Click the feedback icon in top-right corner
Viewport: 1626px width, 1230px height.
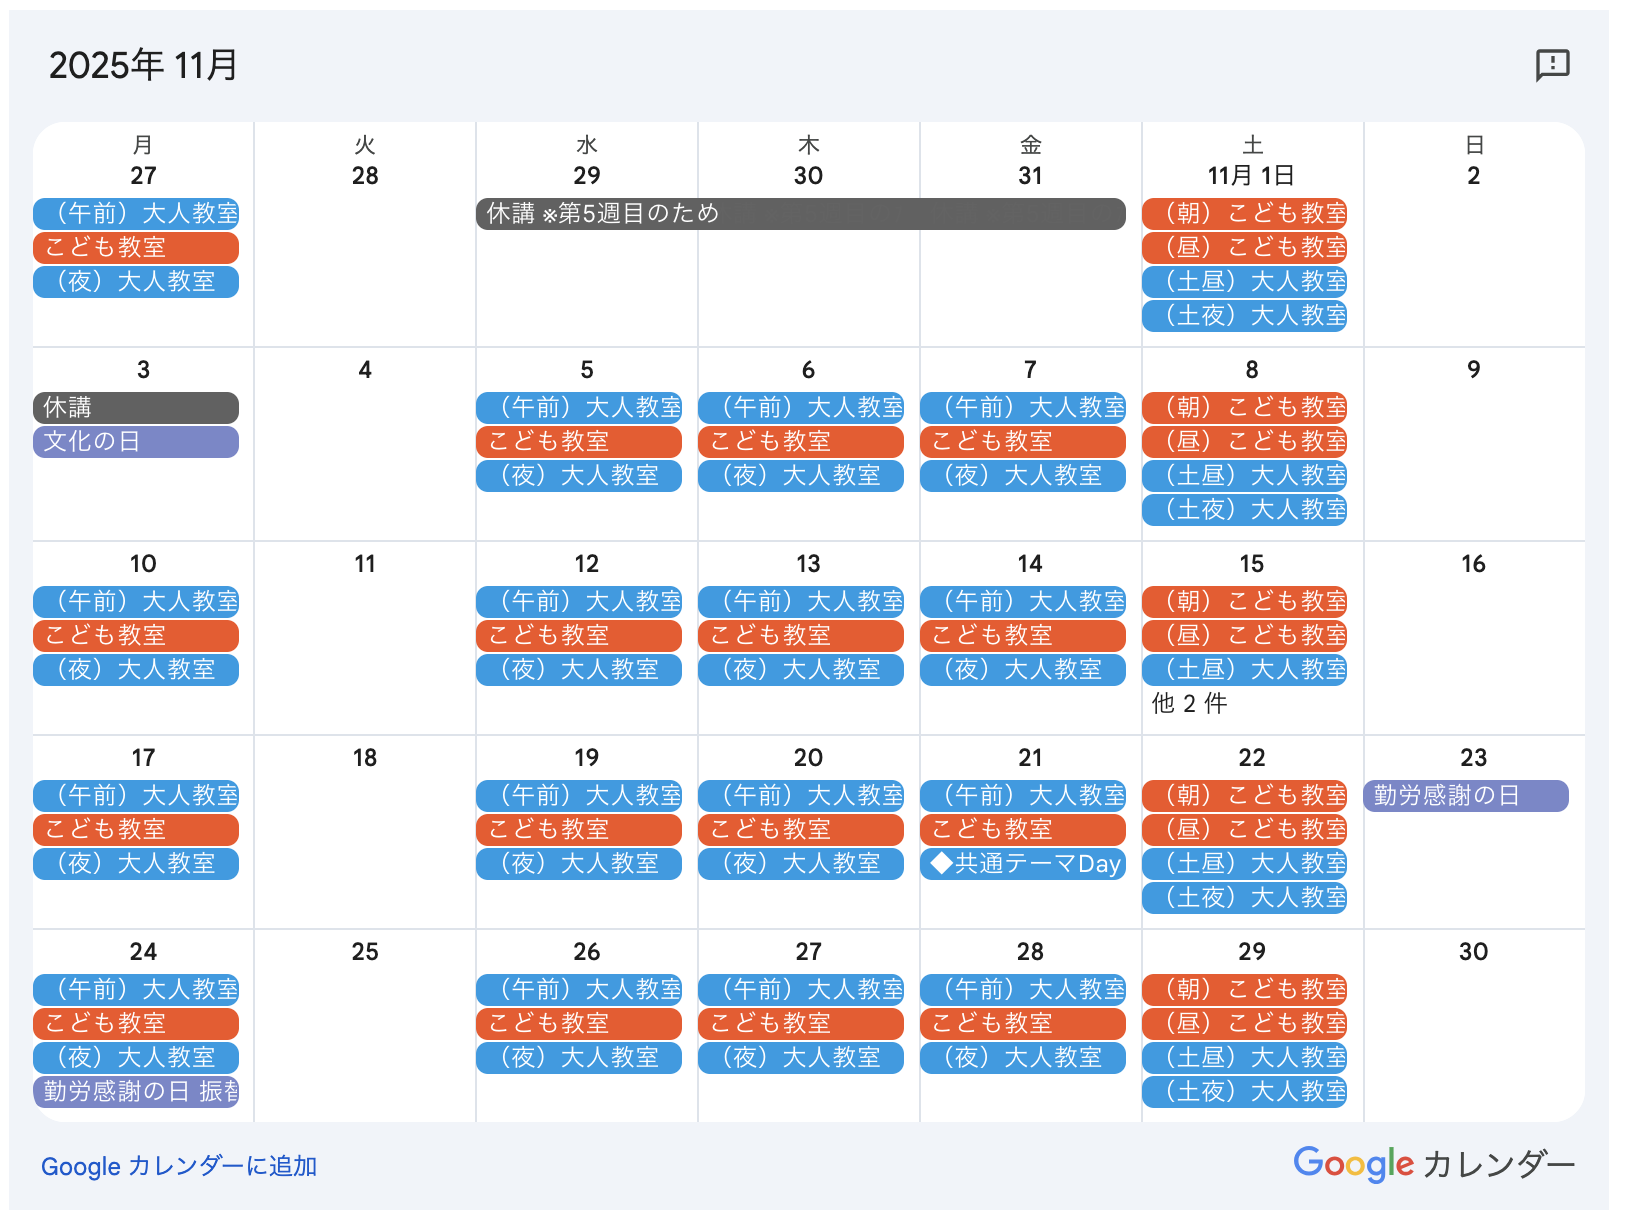[x=1552, y=65]
